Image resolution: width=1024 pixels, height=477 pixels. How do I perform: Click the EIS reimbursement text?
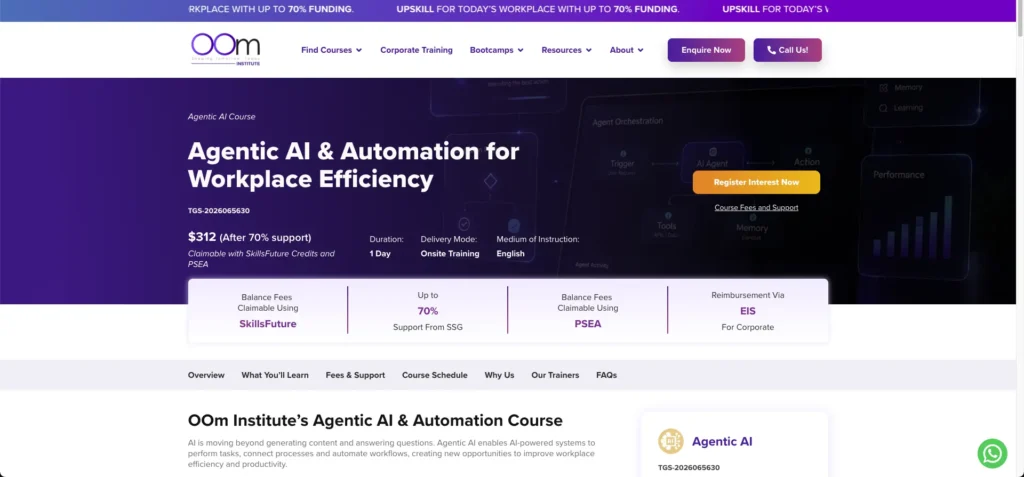click(748, 311)
